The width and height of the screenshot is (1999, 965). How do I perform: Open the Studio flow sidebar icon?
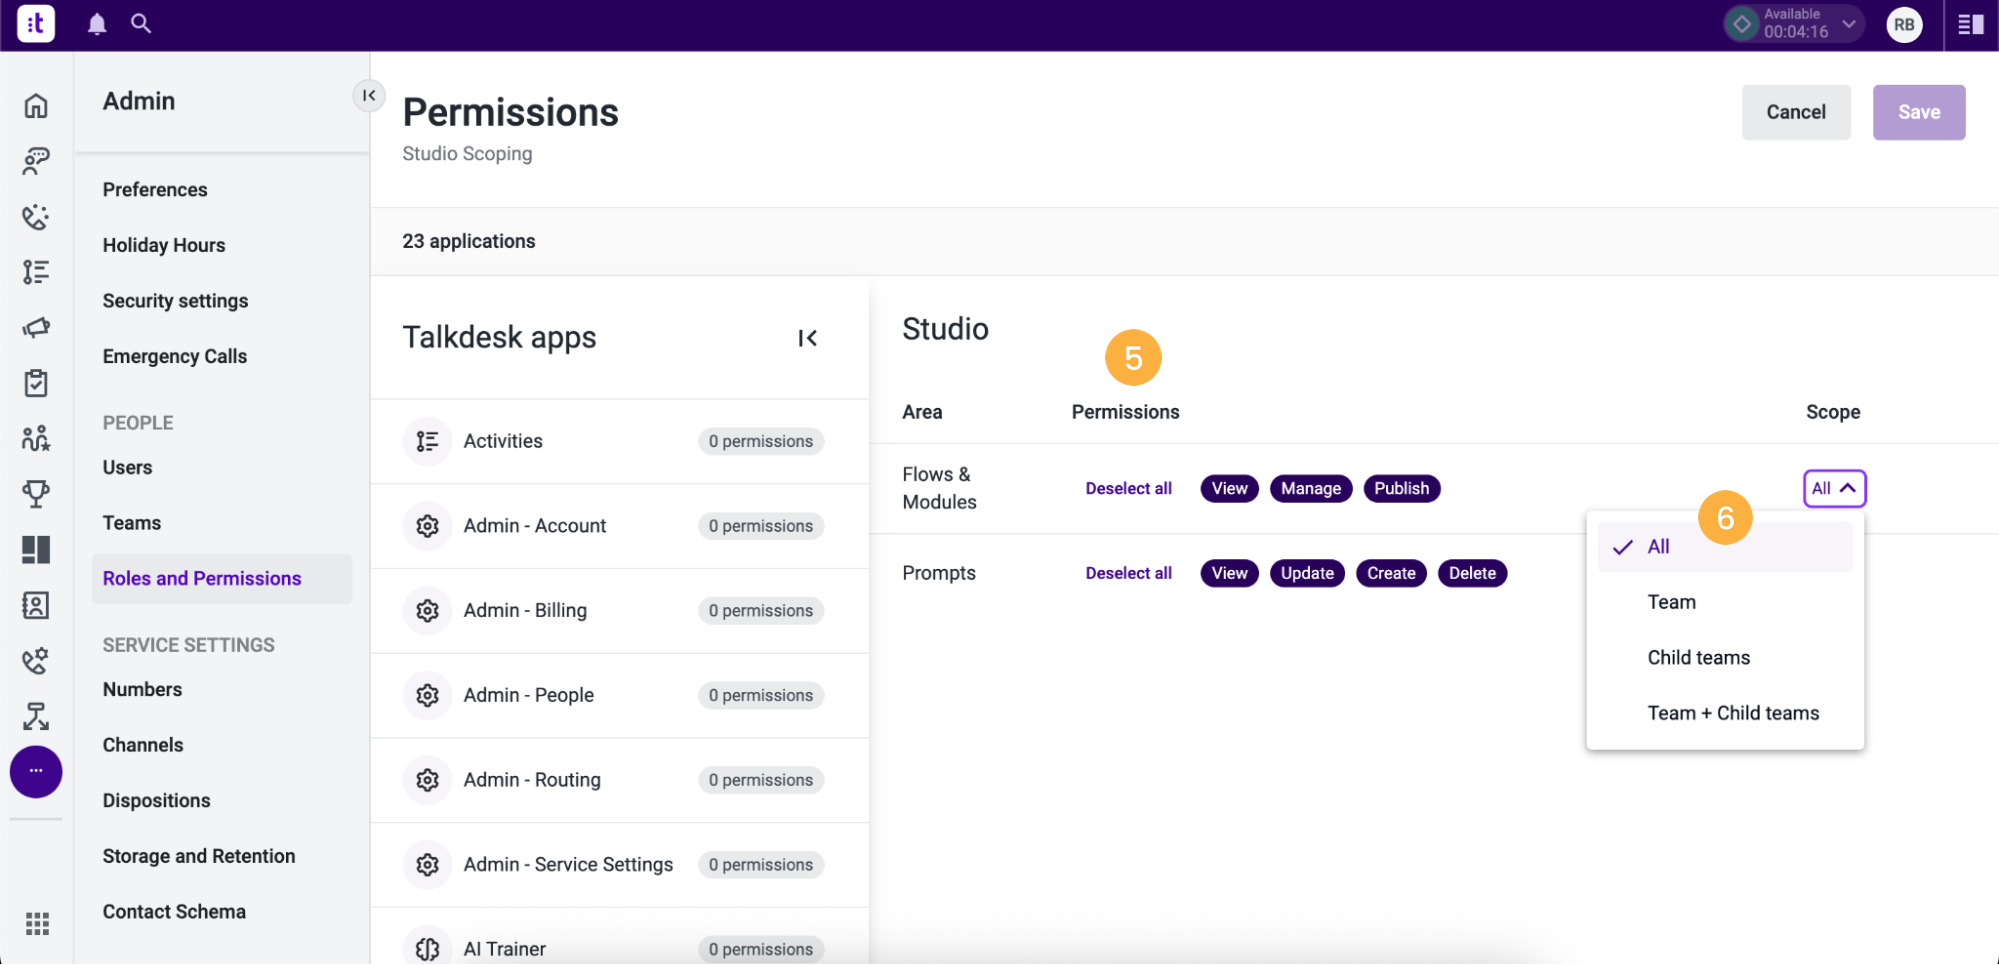36,716
